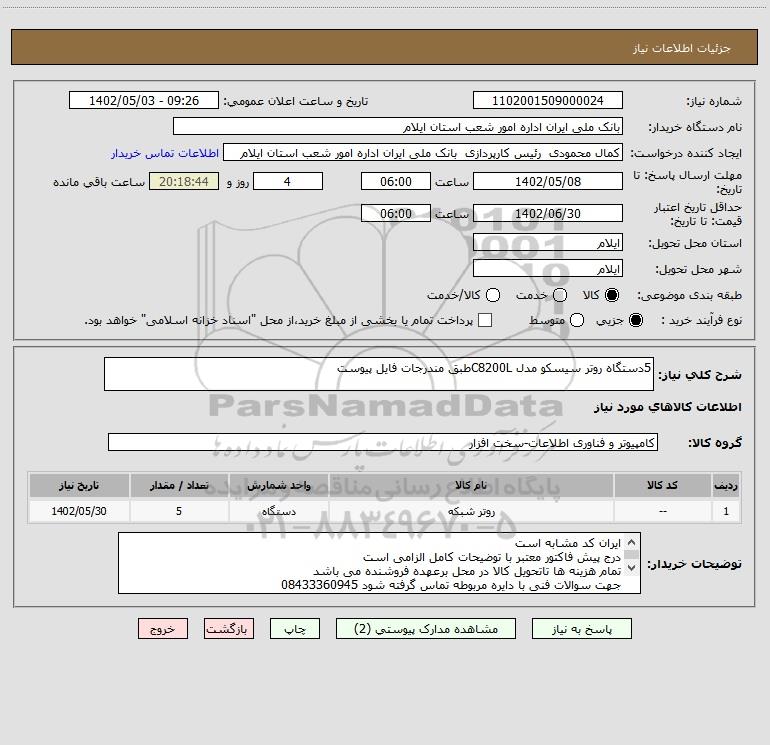The image size is (770, 745).
Task: Click the request creator field کمال محمودی
Action: pos(423,153)
